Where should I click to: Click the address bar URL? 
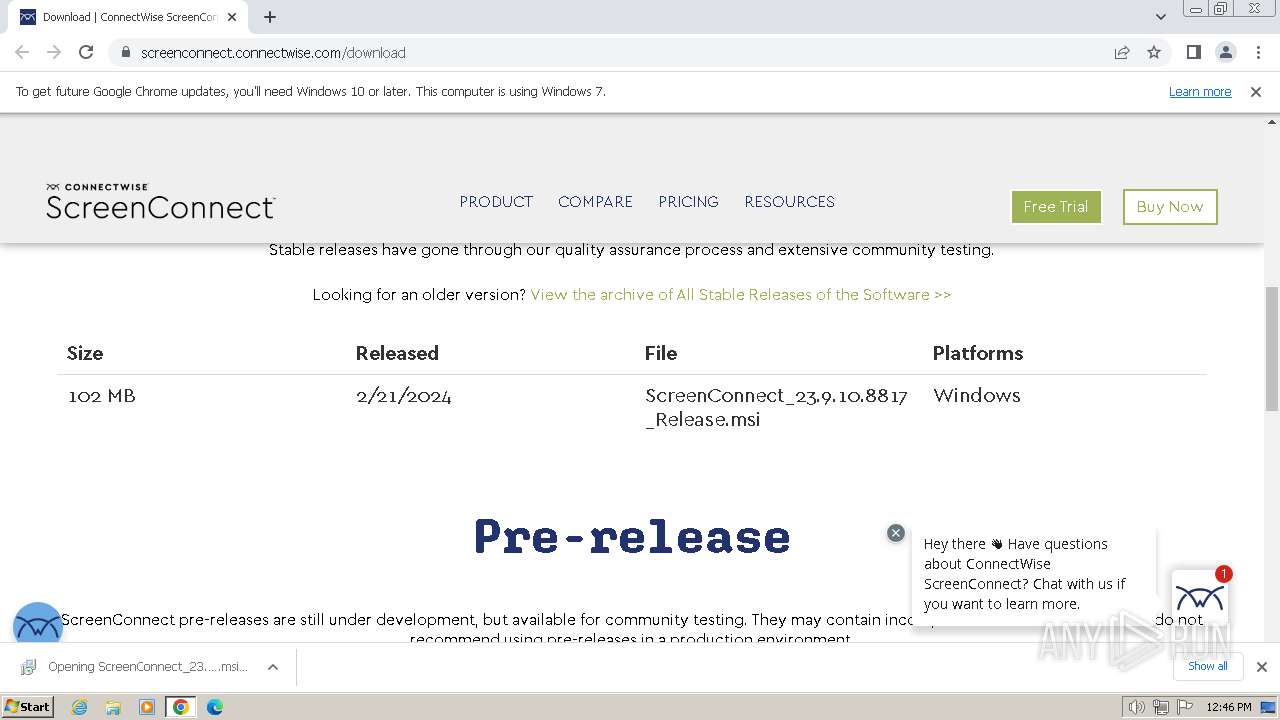[273, 52]
